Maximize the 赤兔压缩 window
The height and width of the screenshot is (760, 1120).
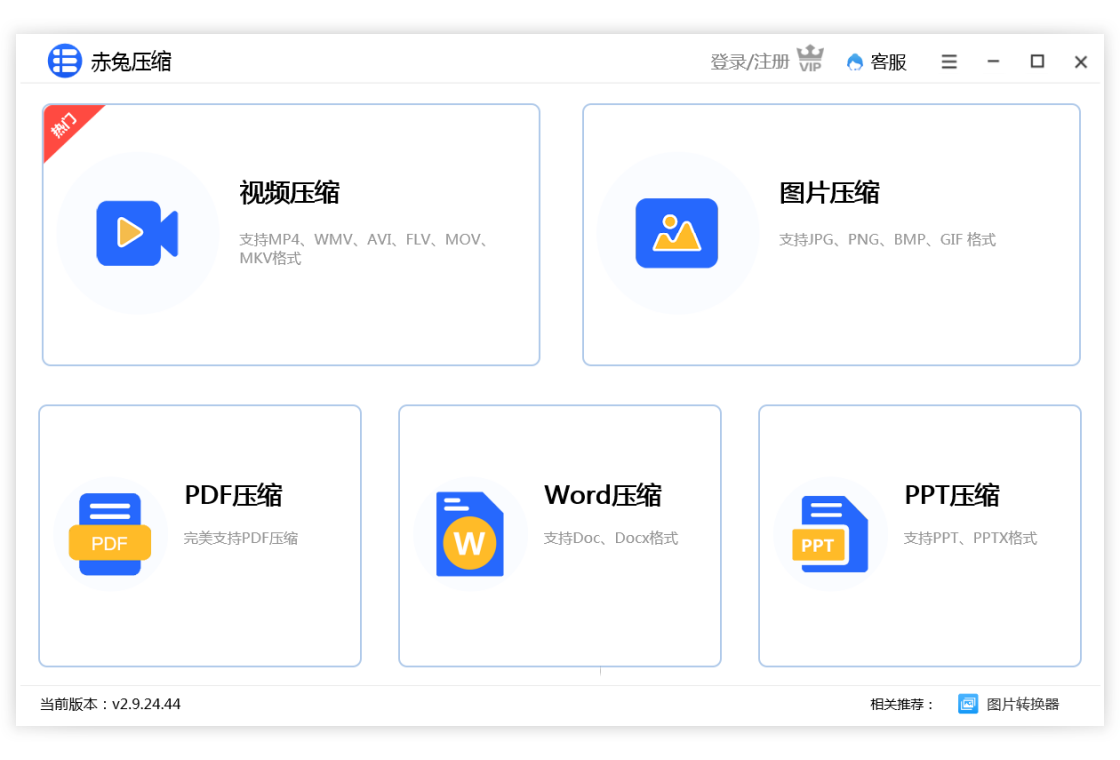1037,61
